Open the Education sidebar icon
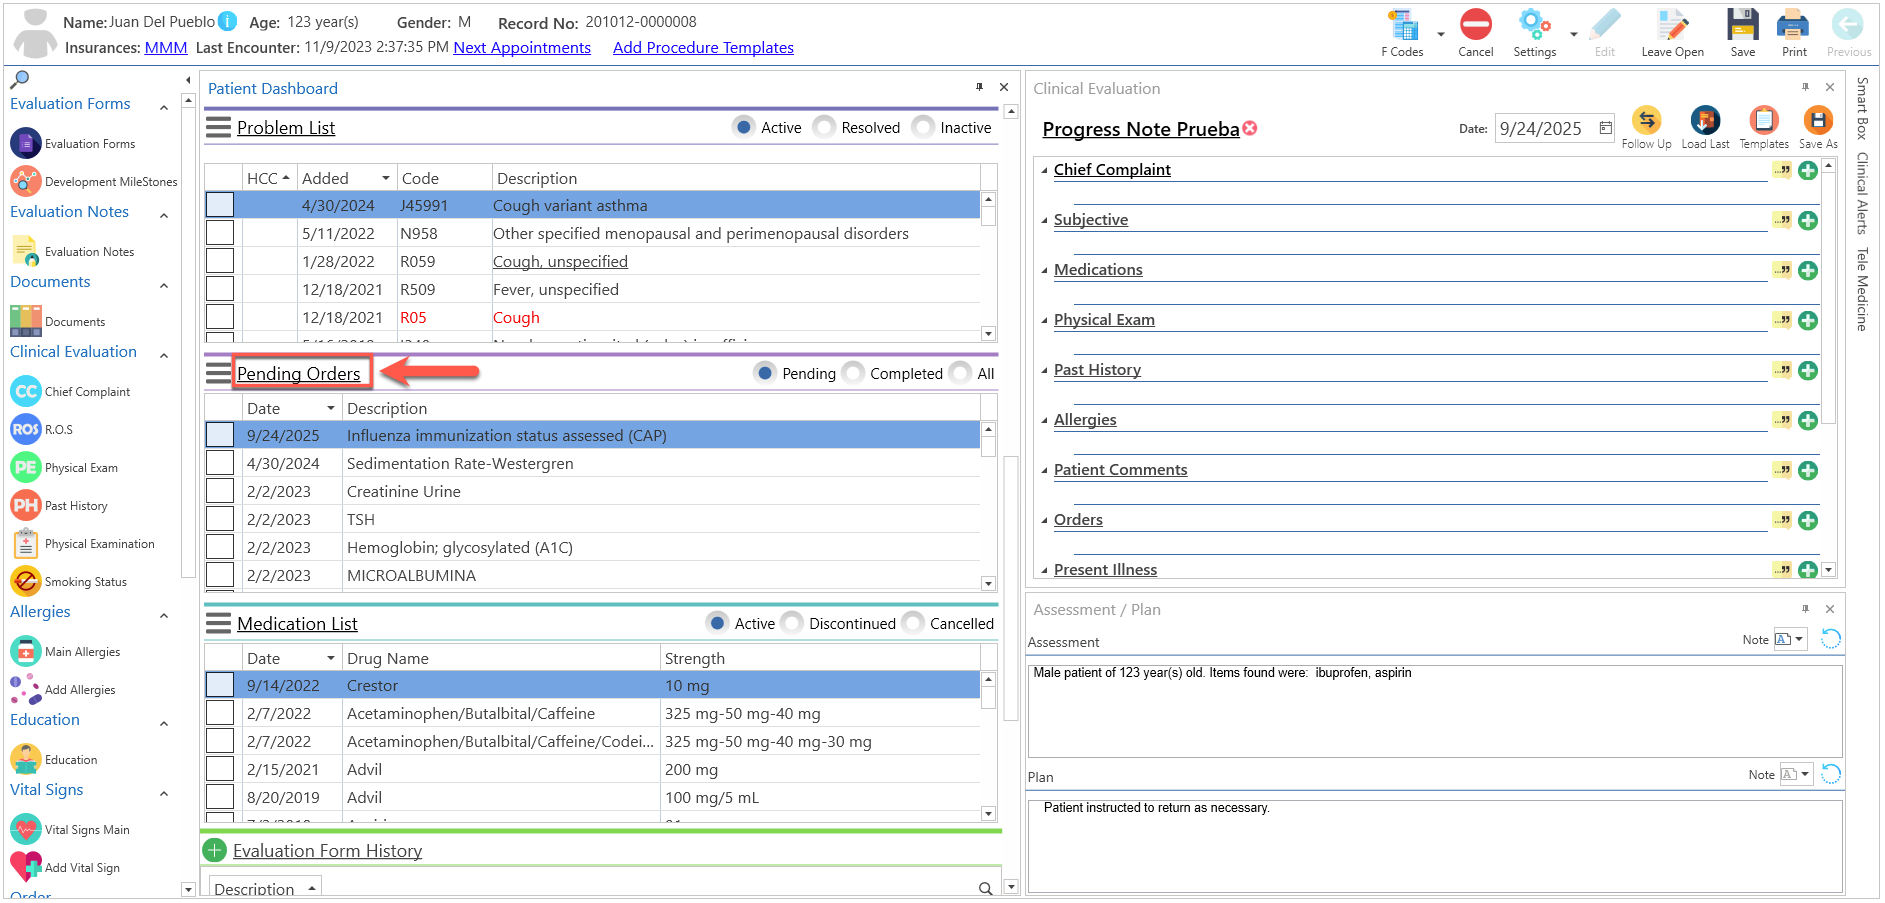 (x=25, y=759)
